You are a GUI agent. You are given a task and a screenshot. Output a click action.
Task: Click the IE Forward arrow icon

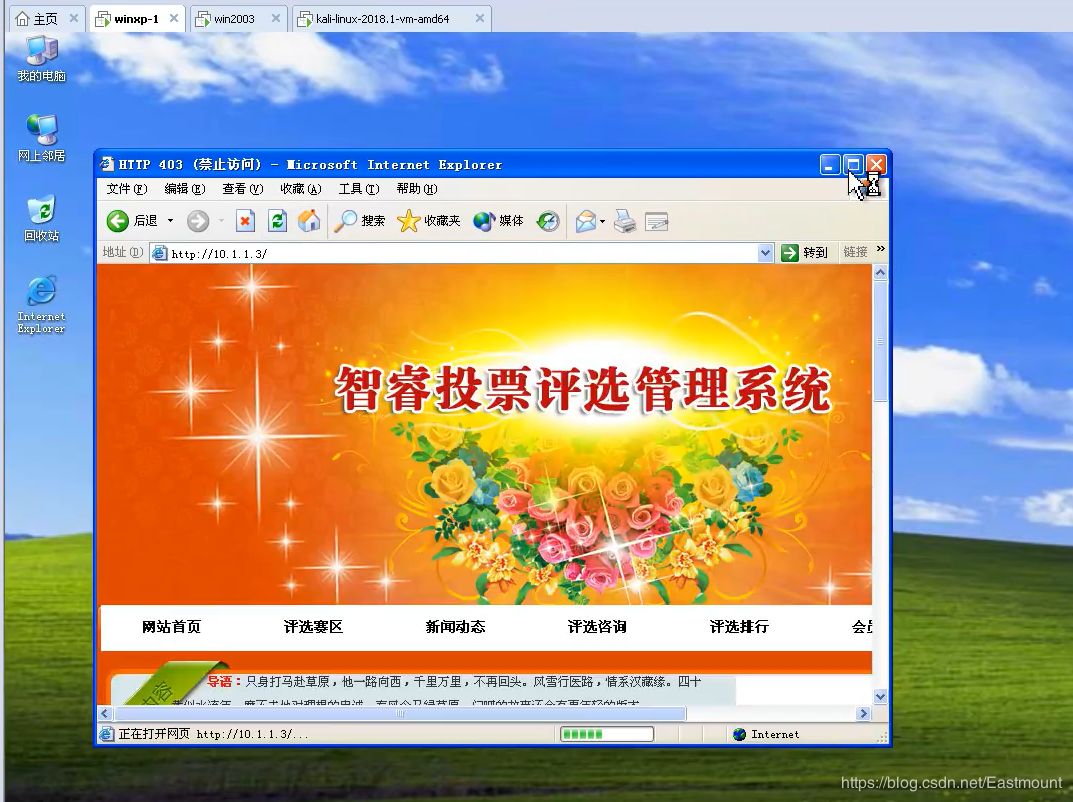click(x=198, y=221)
